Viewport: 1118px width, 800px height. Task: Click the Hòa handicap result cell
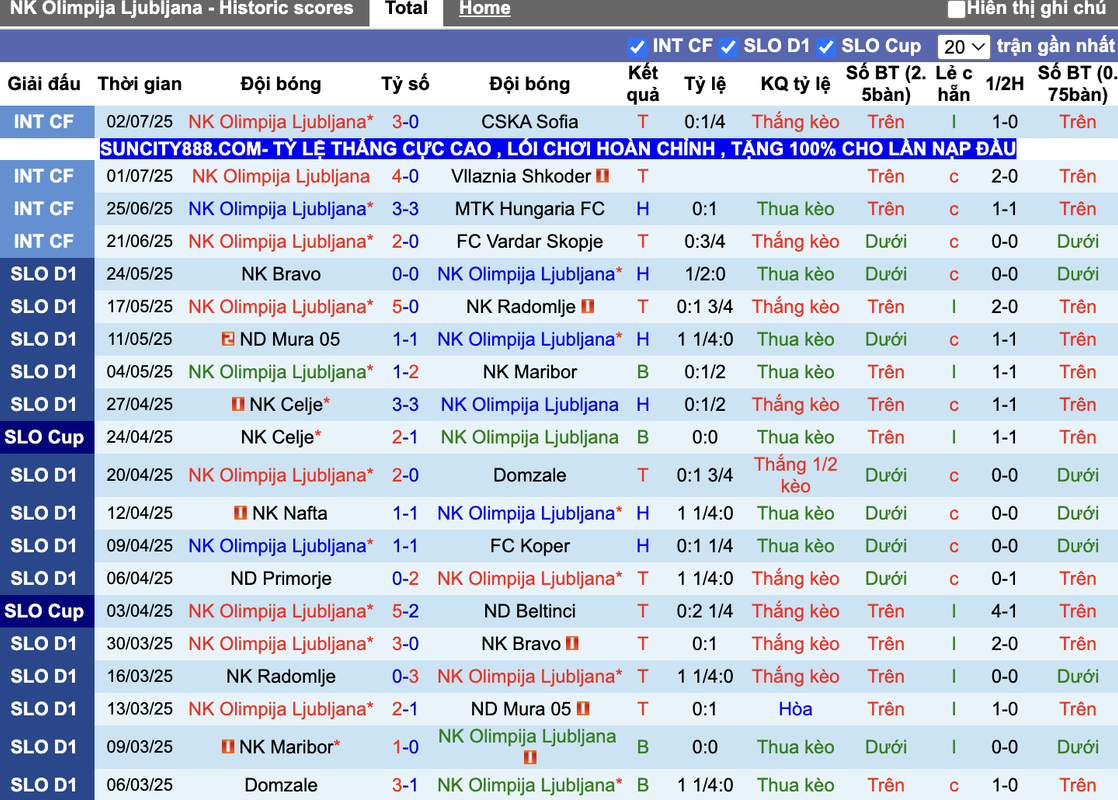click(x=795, y=709)
